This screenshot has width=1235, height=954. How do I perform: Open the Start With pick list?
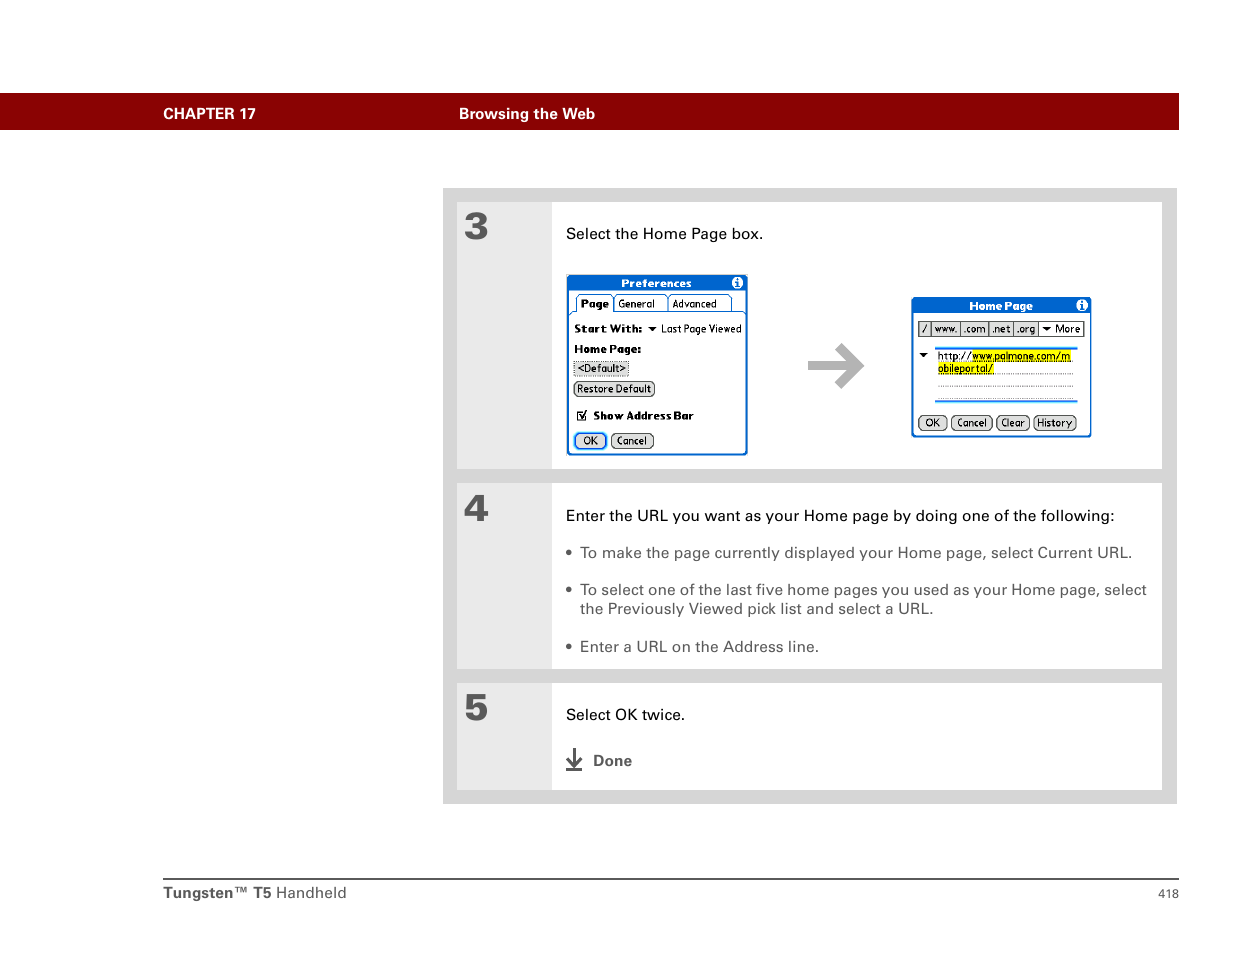[x=652, y=329]
